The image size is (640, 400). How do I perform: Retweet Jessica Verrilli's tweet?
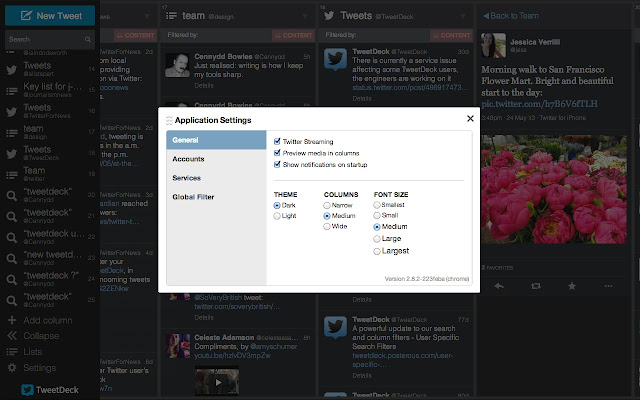tap(536, 286)
